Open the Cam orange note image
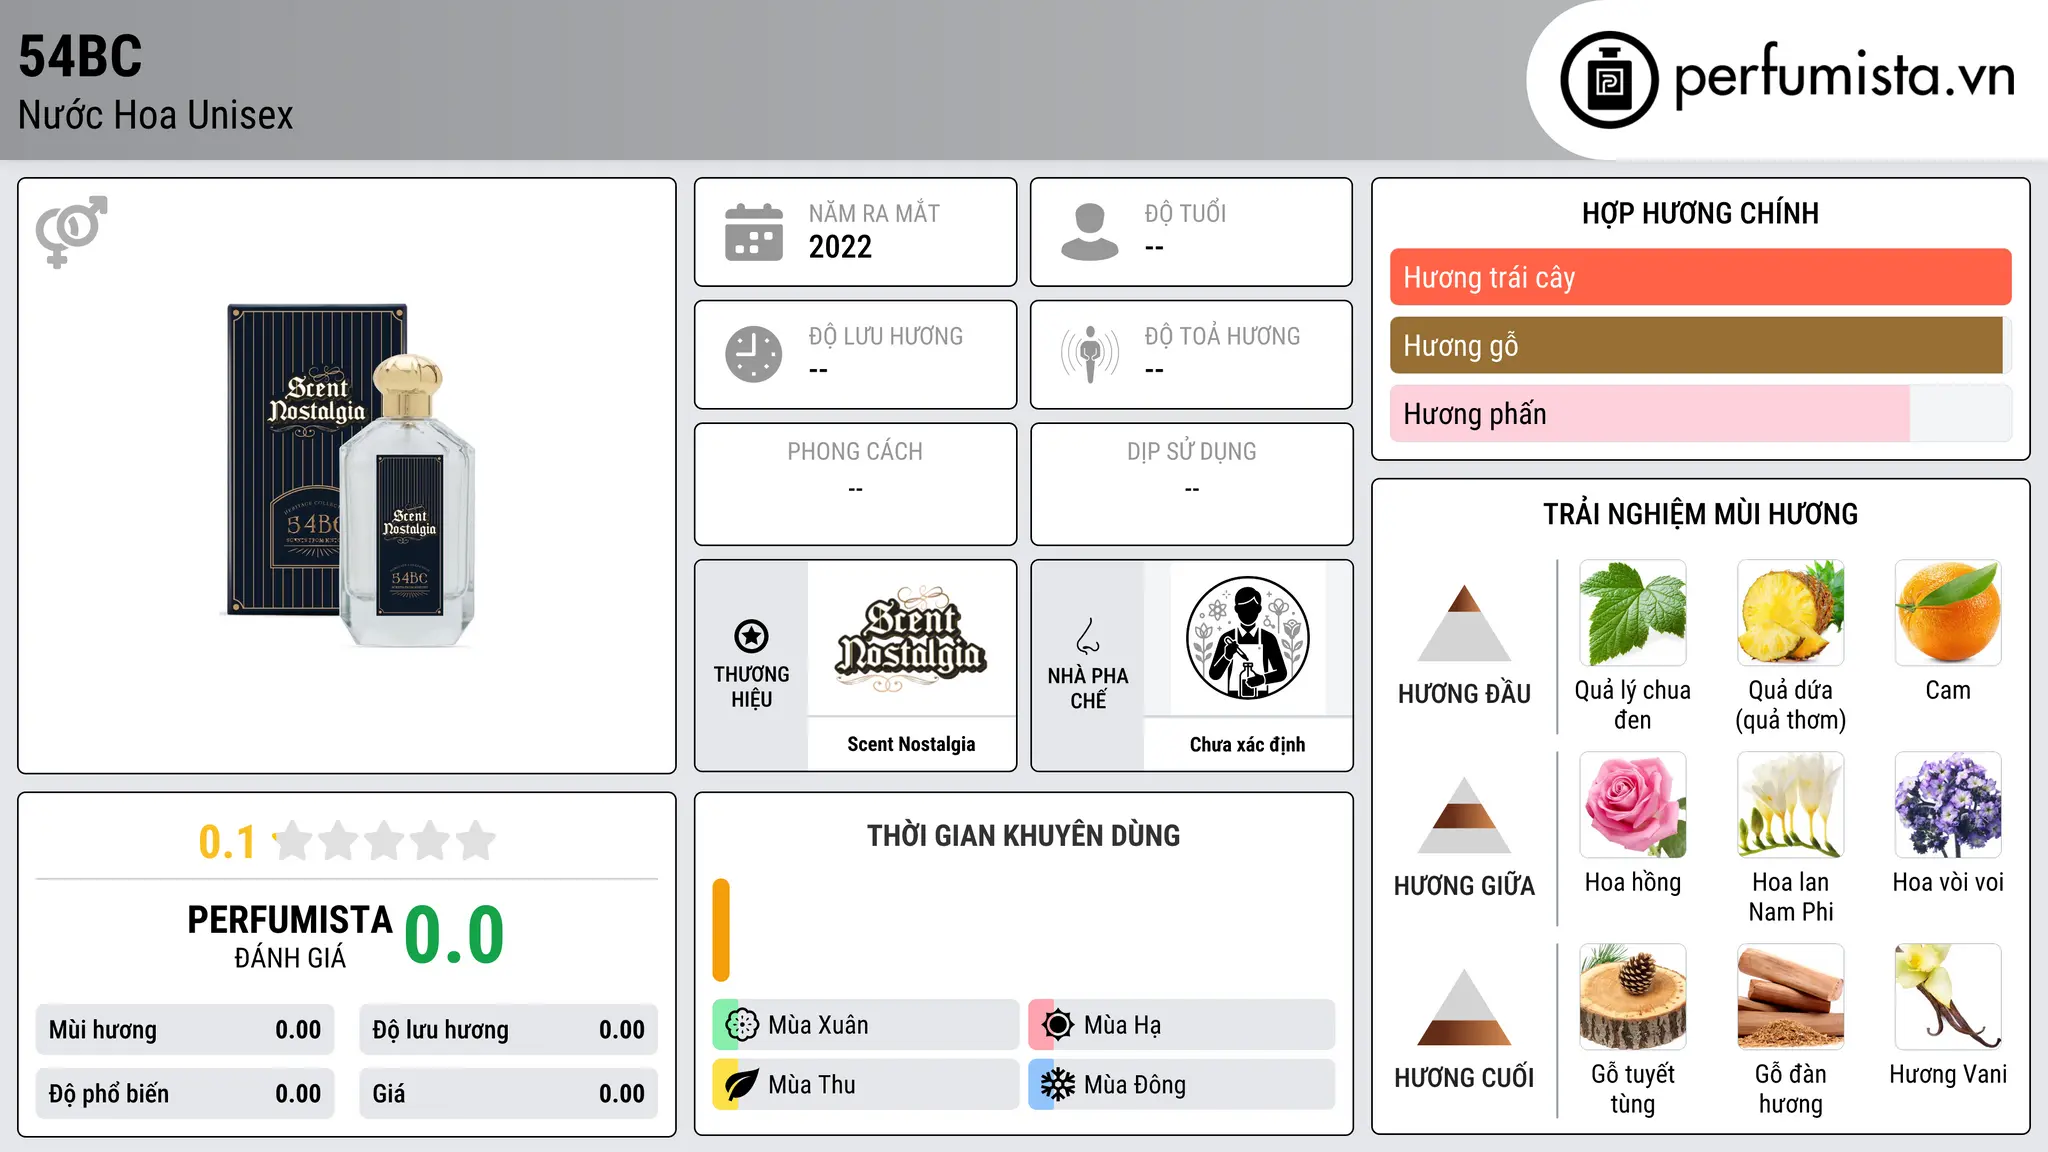Image resolution: width=2048 pixels, height=1152 pixels. [1948, 613]
